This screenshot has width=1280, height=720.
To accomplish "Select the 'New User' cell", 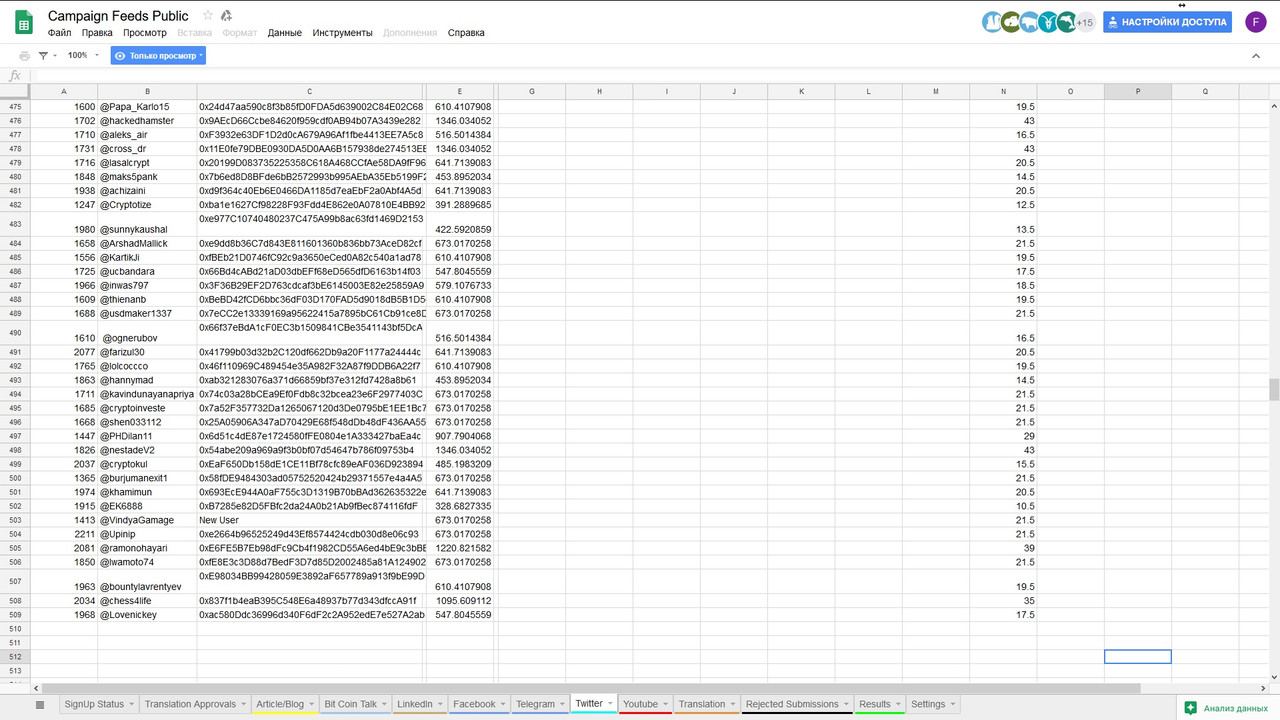I will [310, 520].
